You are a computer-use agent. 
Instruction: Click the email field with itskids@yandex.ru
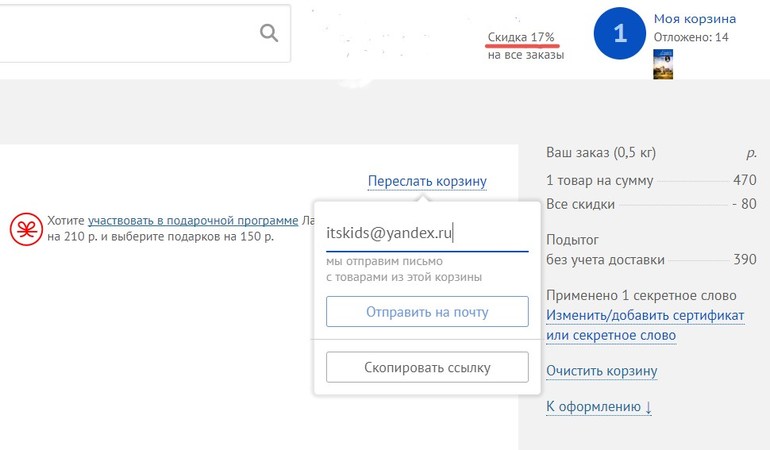point(420,232)
